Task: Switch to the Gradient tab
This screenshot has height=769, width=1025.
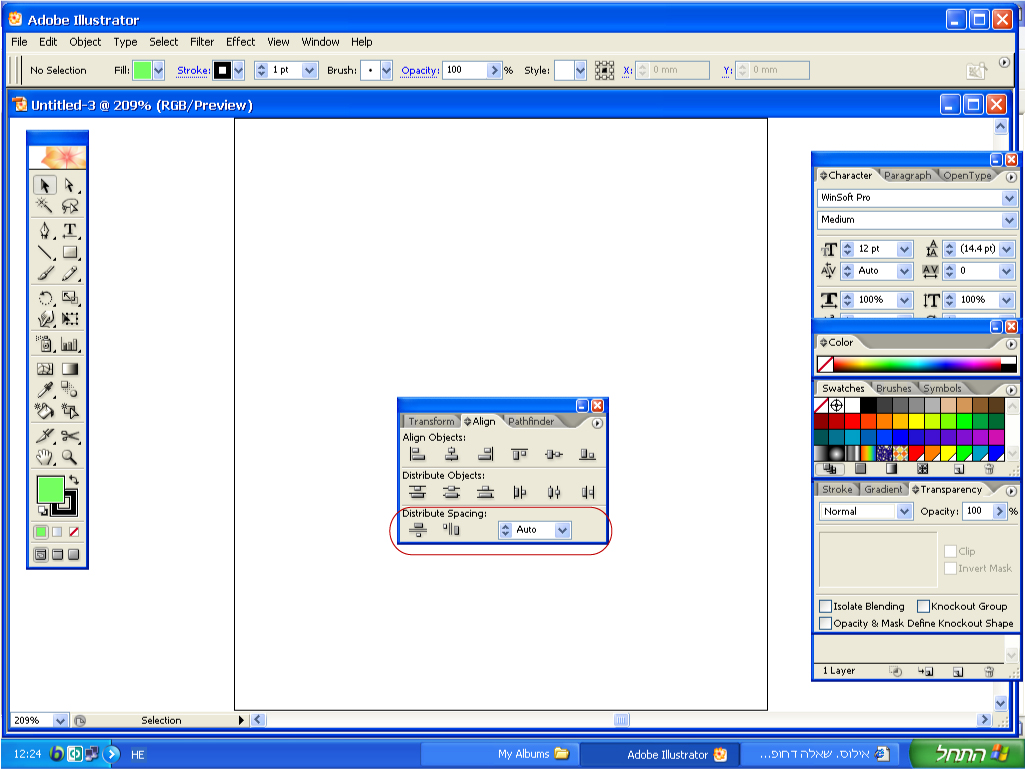Action: click(x=882, y=489)
